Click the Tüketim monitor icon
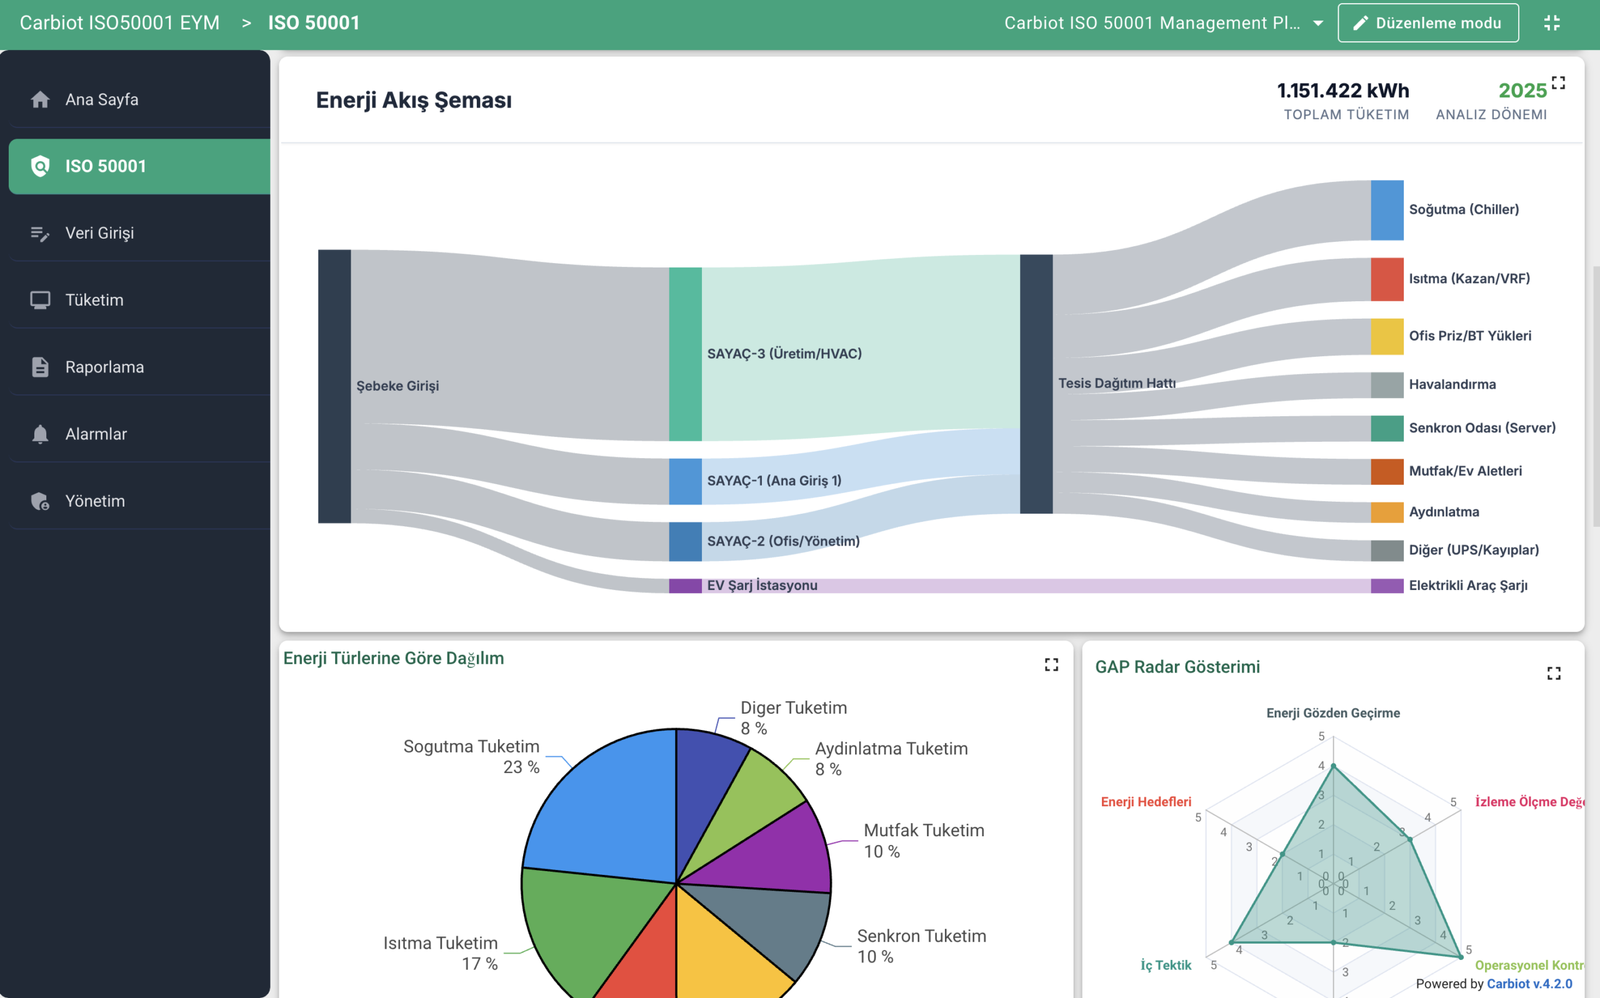The width and height of the screenshot is (1600, 998). 40,300
